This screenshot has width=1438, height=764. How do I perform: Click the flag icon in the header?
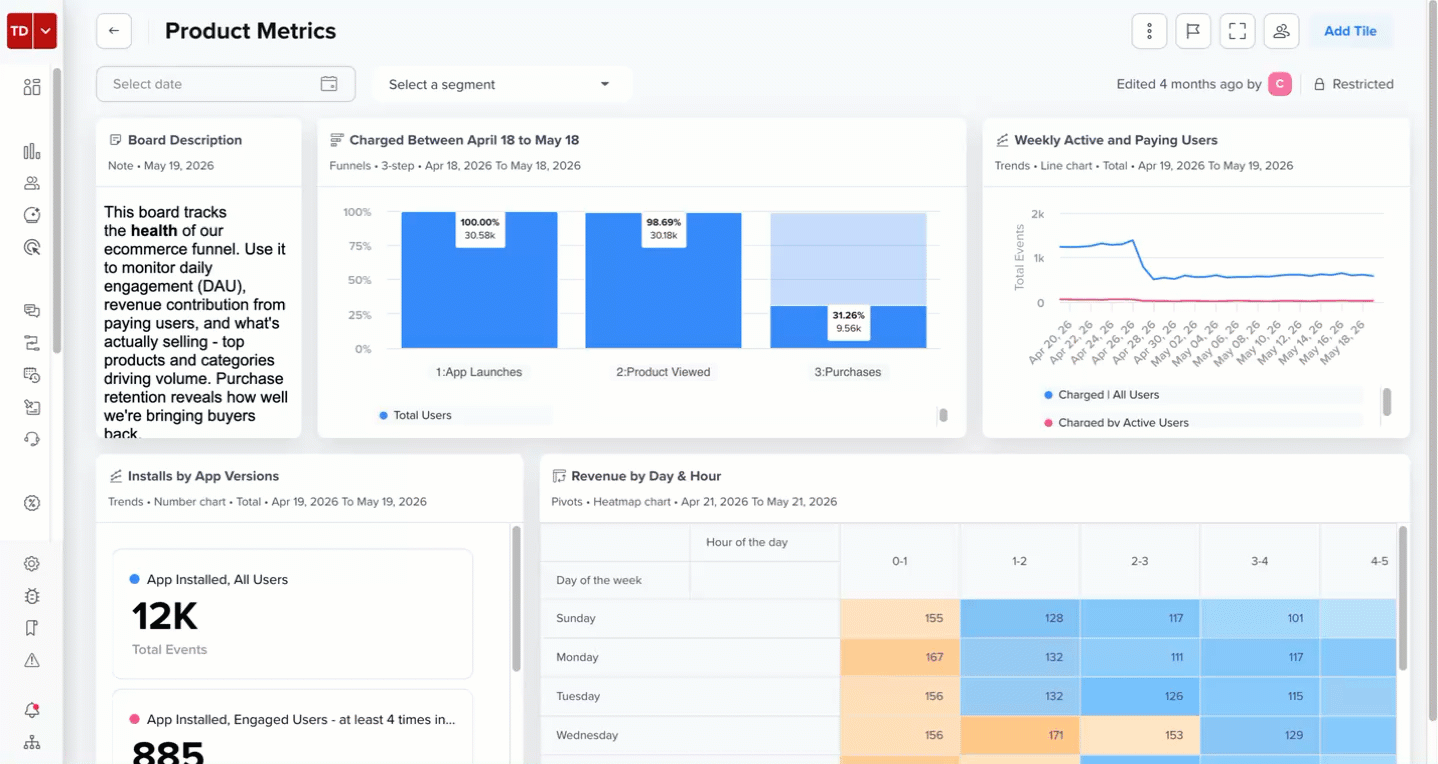[x=1193, y=31]
